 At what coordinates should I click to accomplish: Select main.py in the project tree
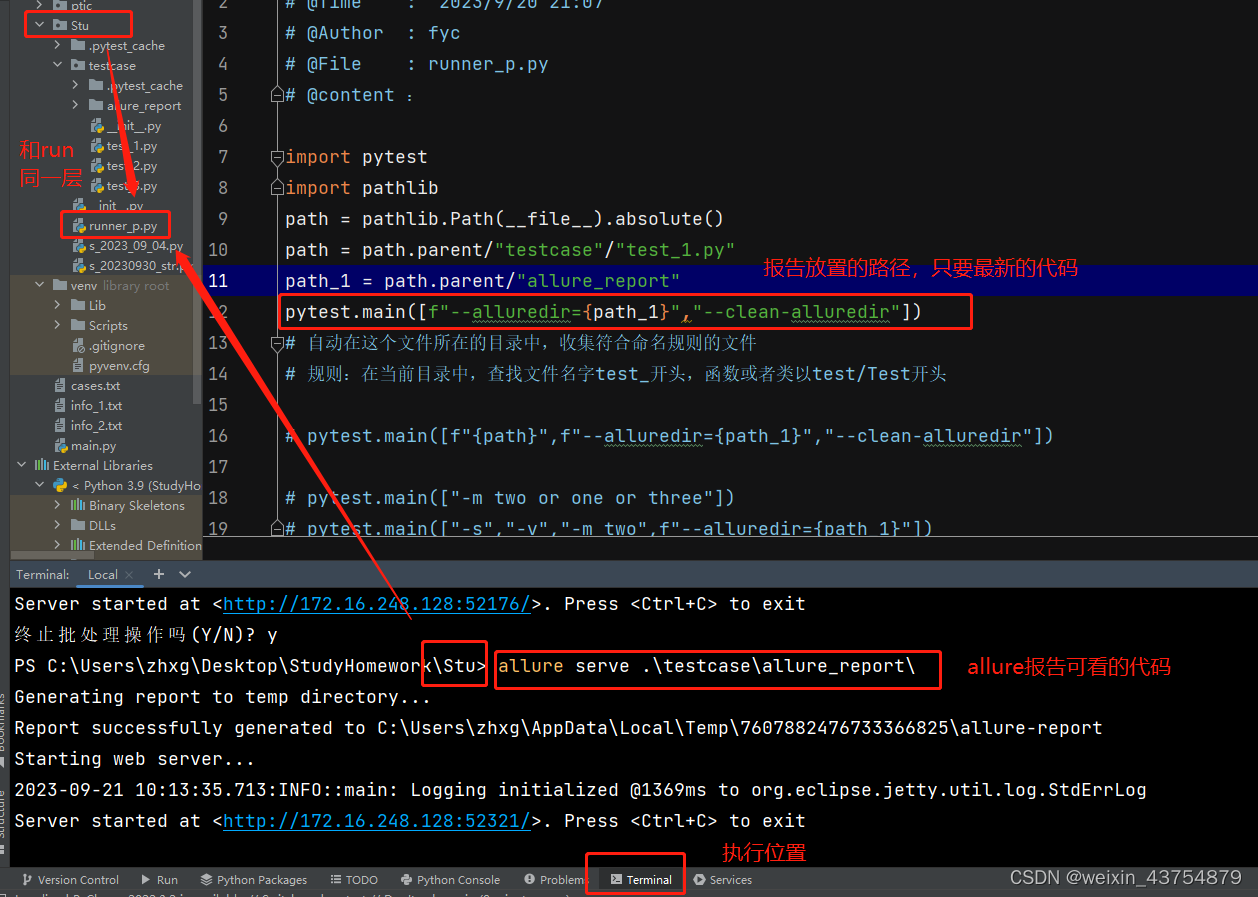point(93,445)
